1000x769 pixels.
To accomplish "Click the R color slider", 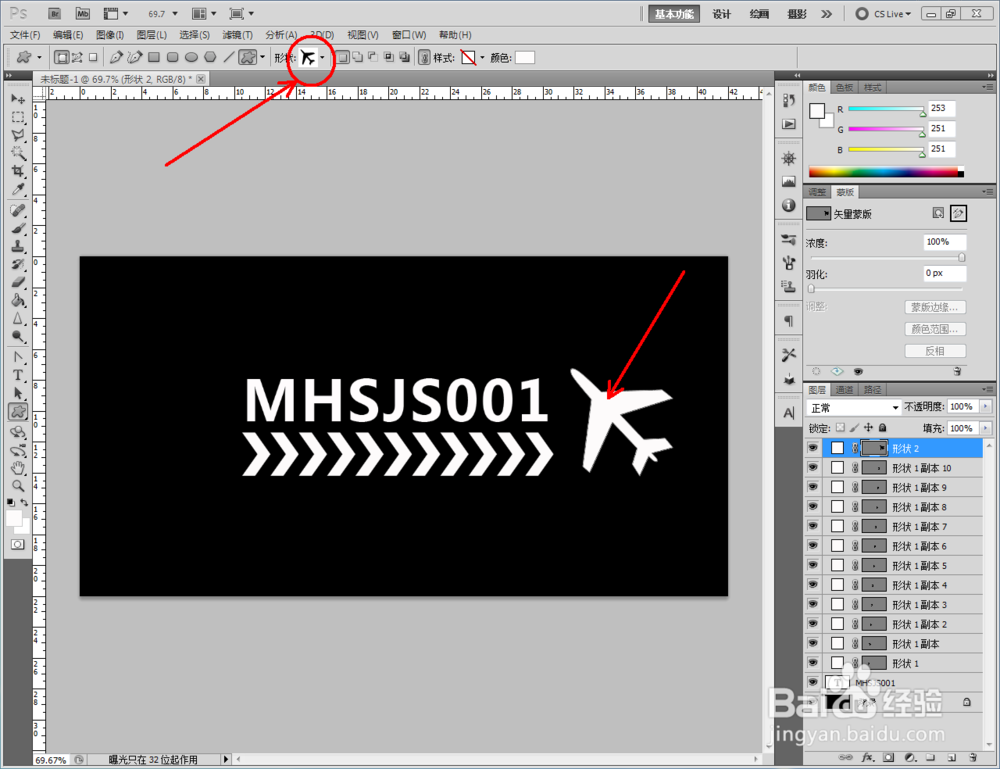I will click(x=886, y=110).
